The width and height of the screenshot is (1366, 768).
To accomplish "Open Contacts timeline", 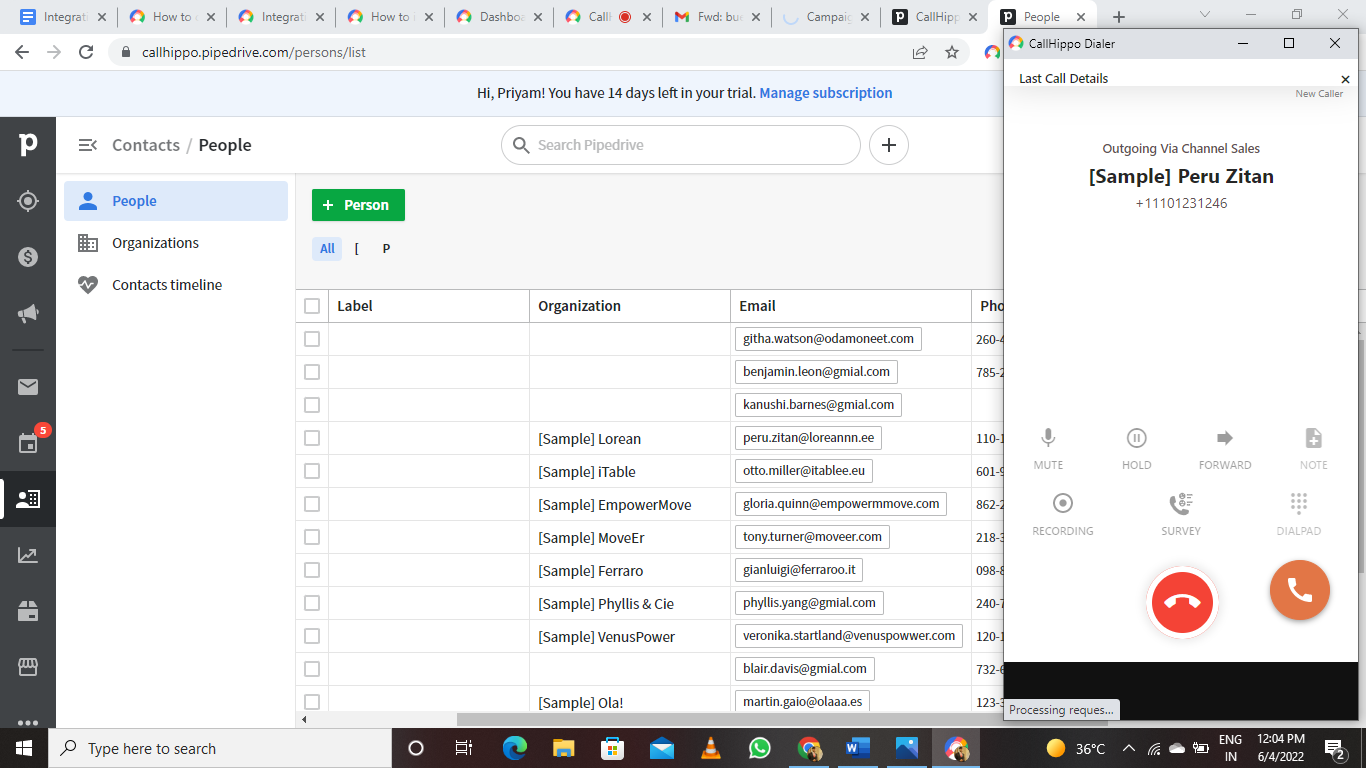I will (x=176, y=285).
